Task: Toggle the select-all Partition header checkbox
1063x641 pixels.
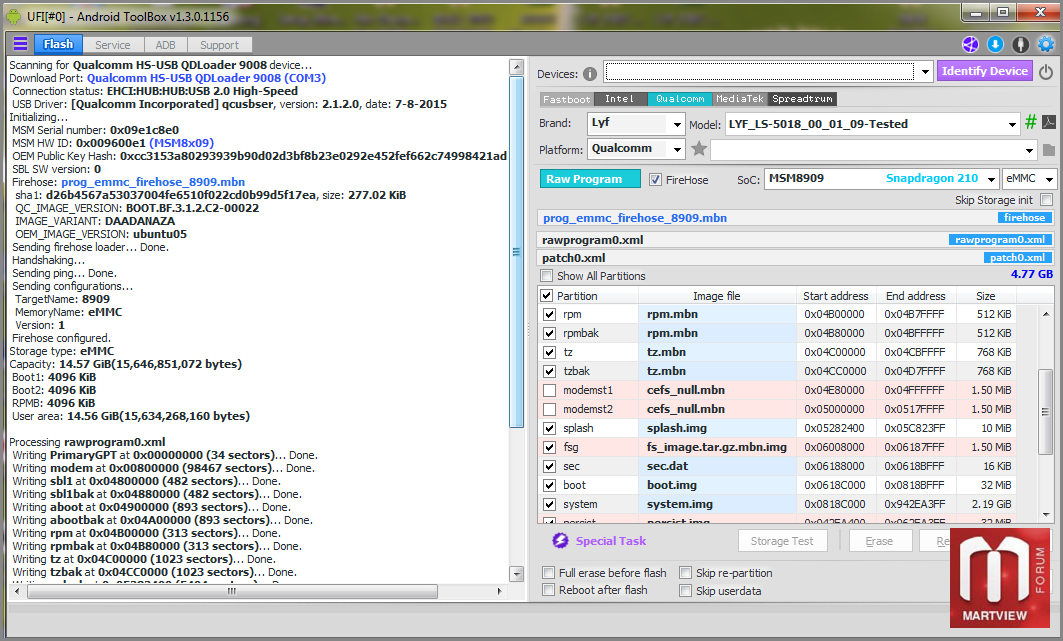Action: (546, 295)
